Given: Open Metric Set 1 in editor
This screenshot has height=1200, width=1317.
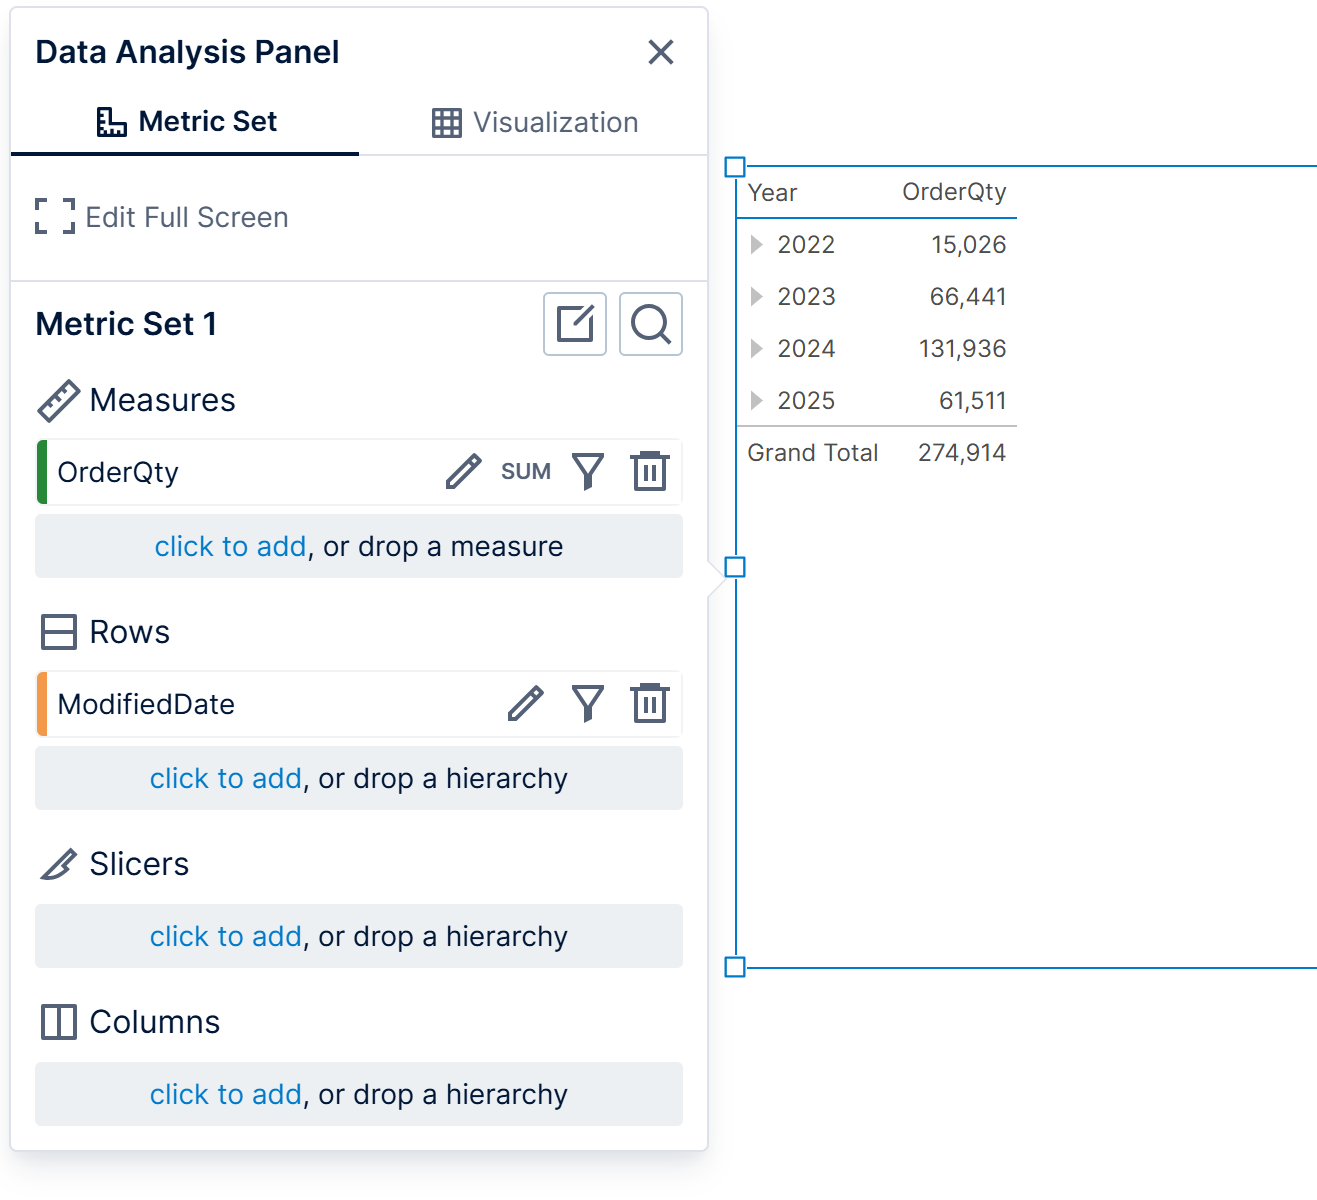Looking at the screenshot, I should 575,324.
